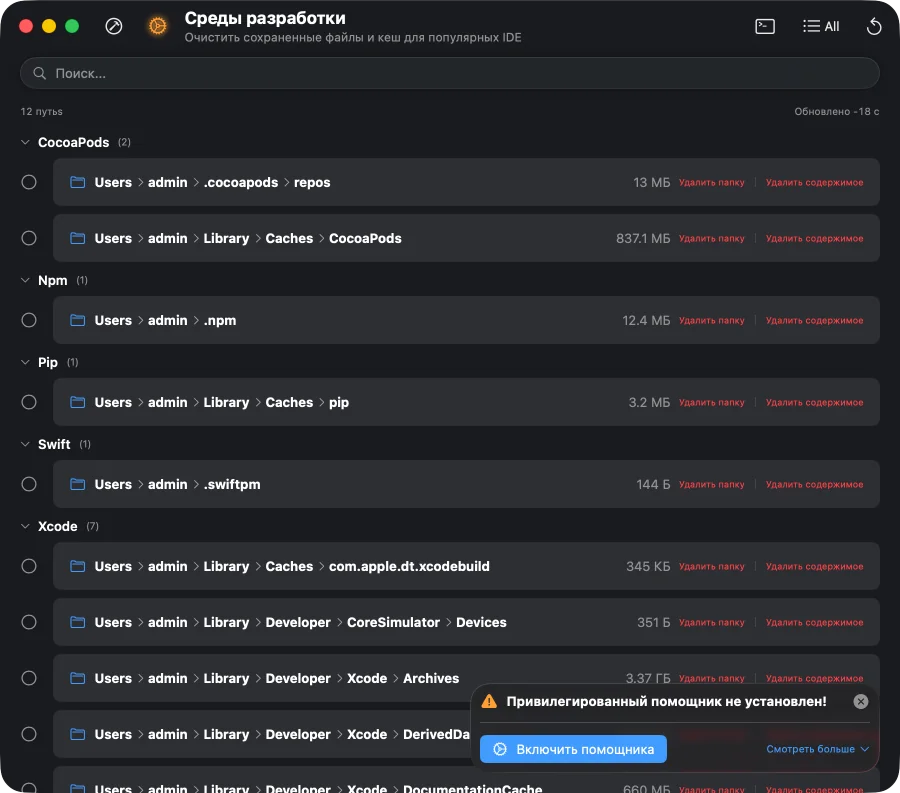
Task: Click Удалить папку for CoreSimulator Devices
Action: [712, 622]
